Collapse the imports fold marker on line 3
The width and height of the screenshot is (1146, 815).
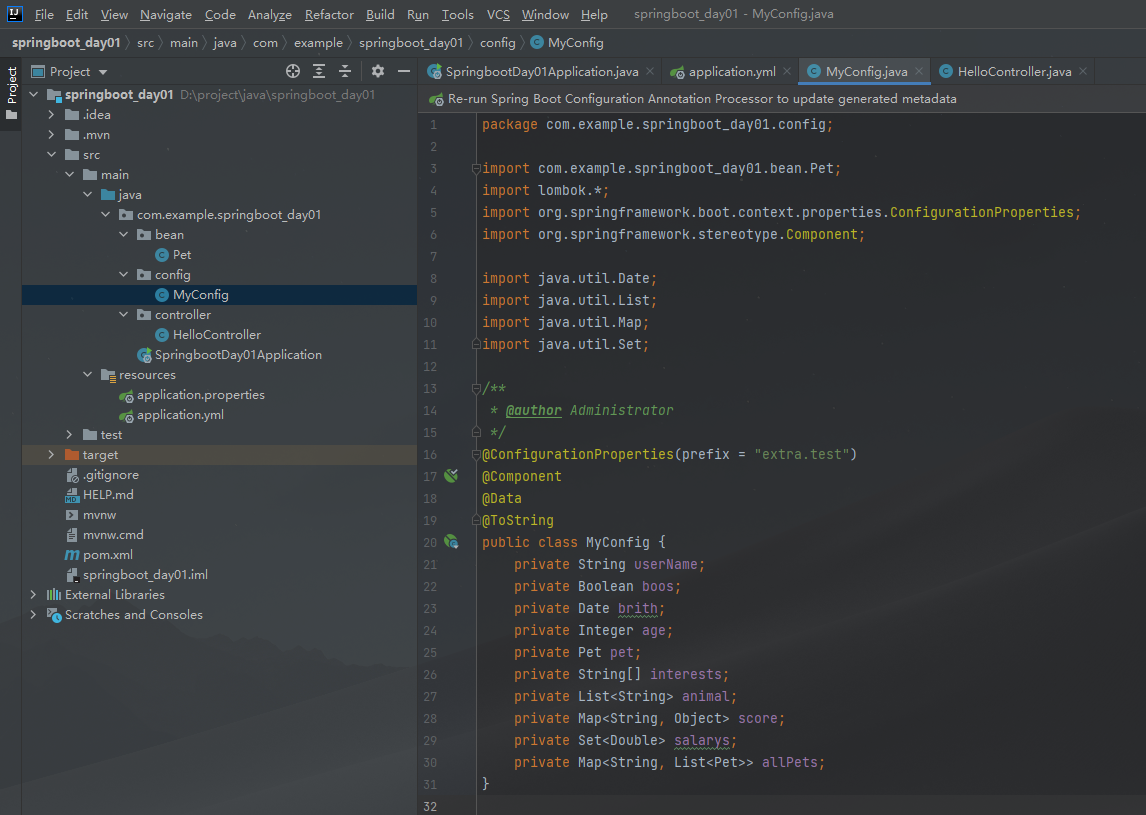point(477,169)
